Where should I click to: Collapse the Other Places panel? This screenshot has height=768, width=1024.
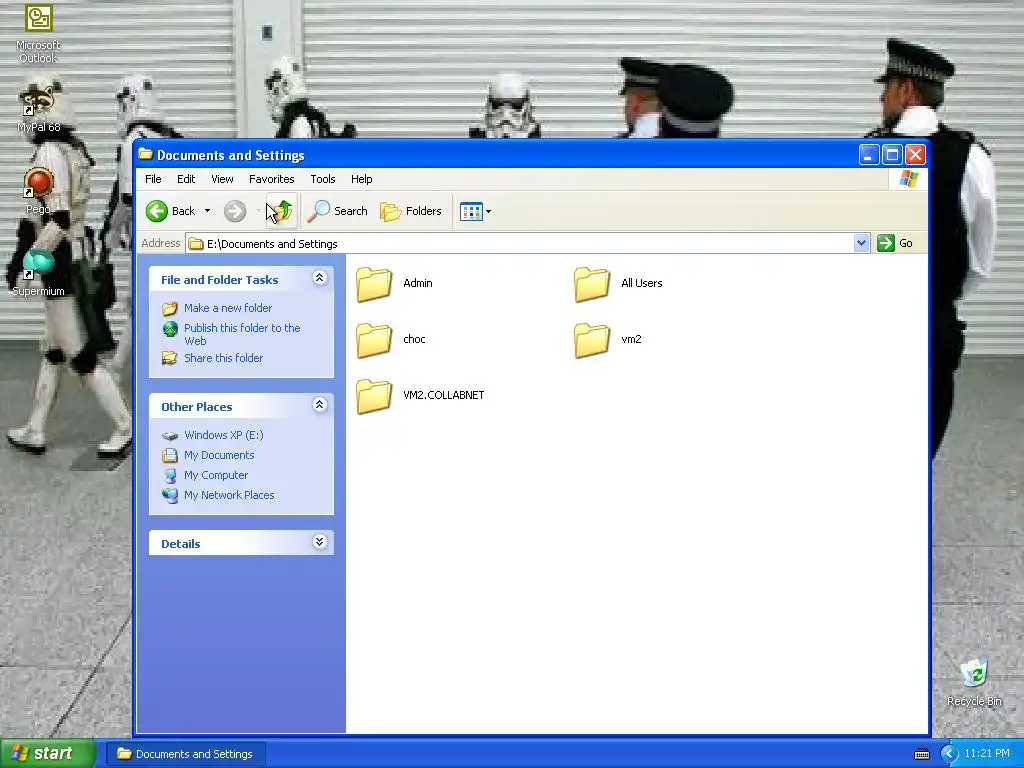319,405
